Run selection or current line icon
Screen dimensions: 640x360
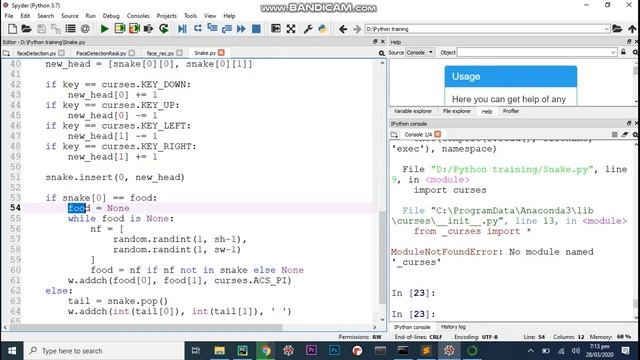coord(149,29)
